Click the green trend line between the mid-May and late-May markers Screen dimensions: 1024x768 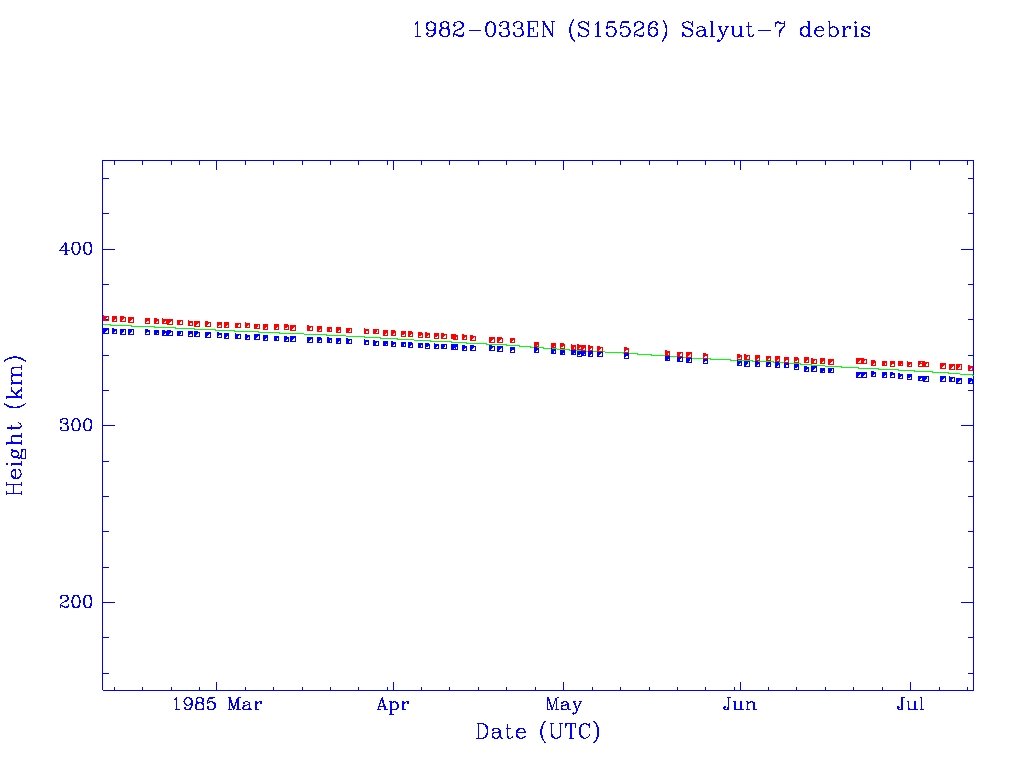pos(646,354)
